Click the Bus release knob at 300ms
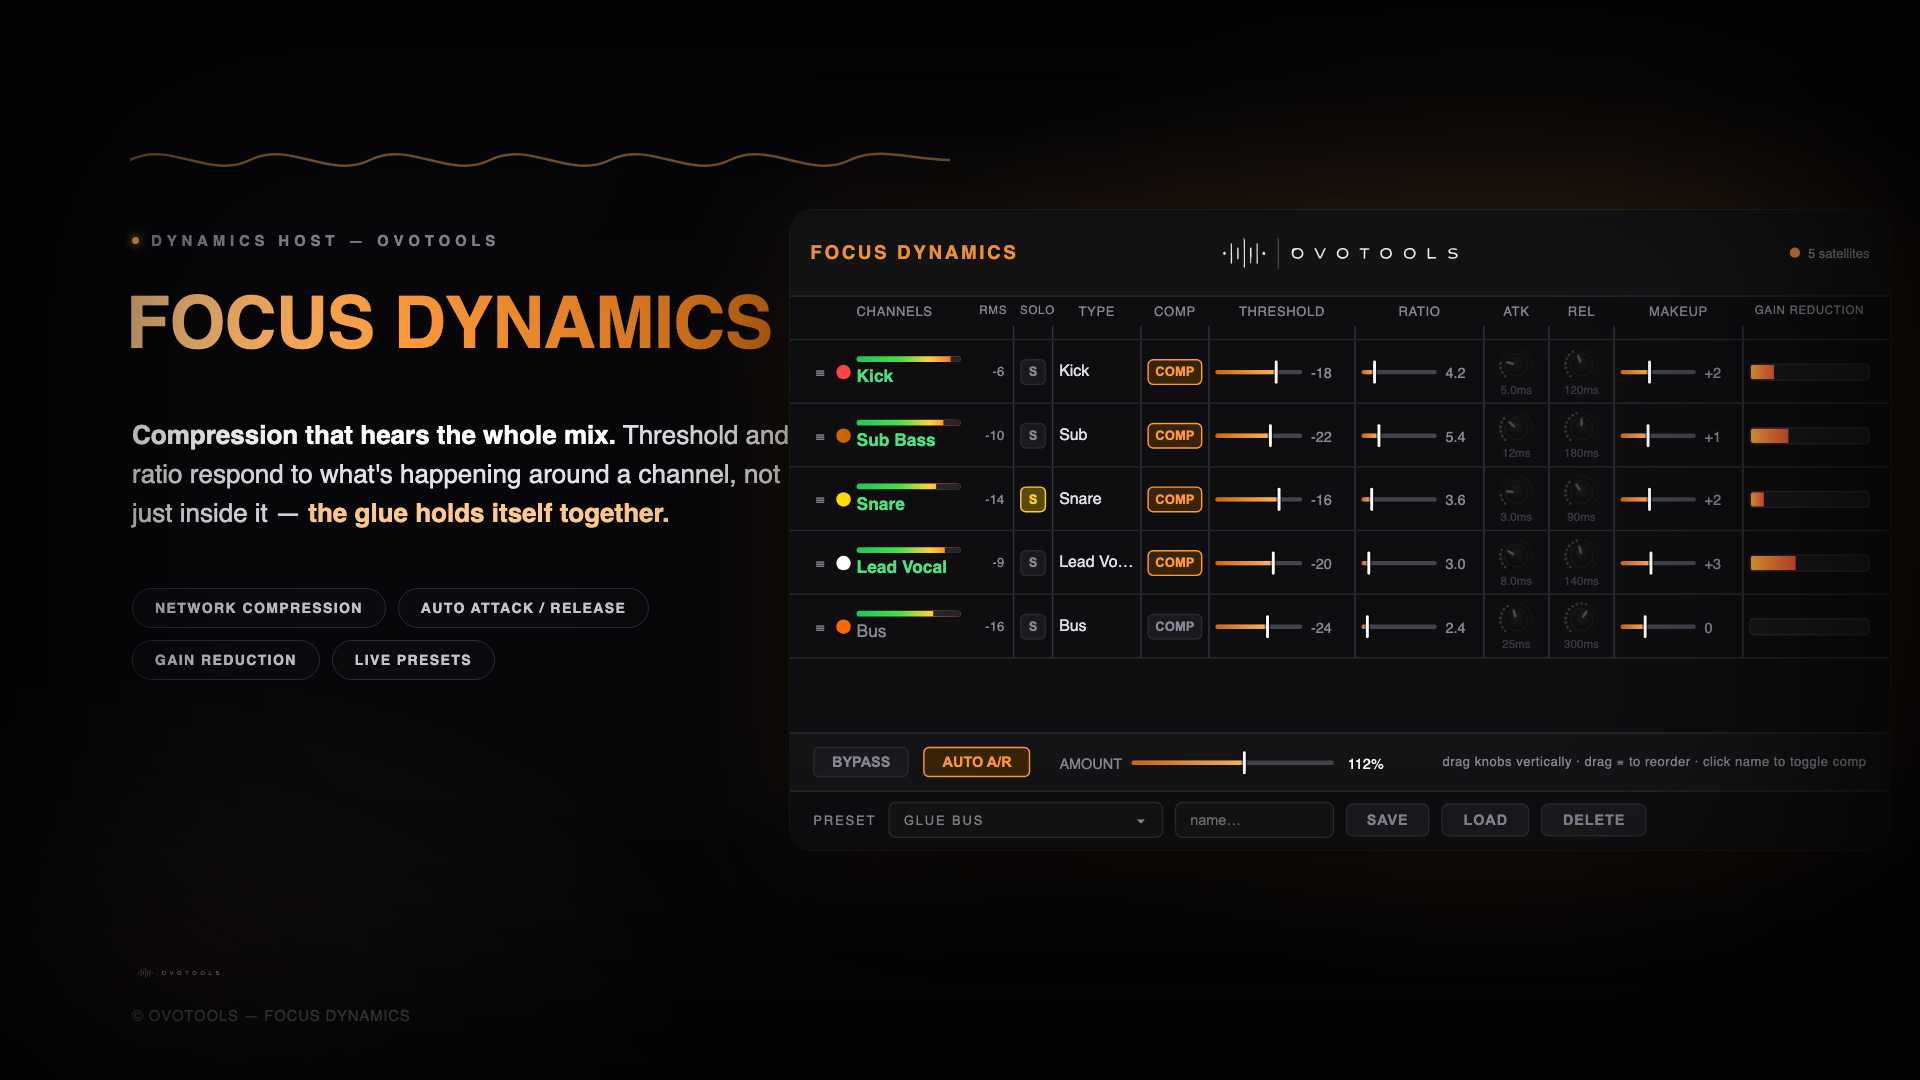This screenshot has height=1080, width=1920. 1580,620
